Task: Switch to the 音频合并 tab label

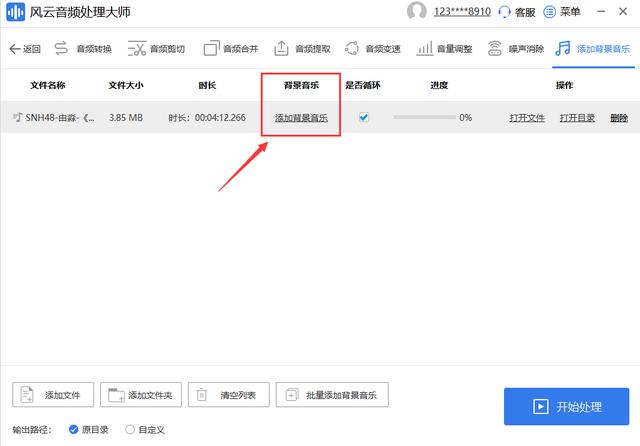Action: pos(241,49)
